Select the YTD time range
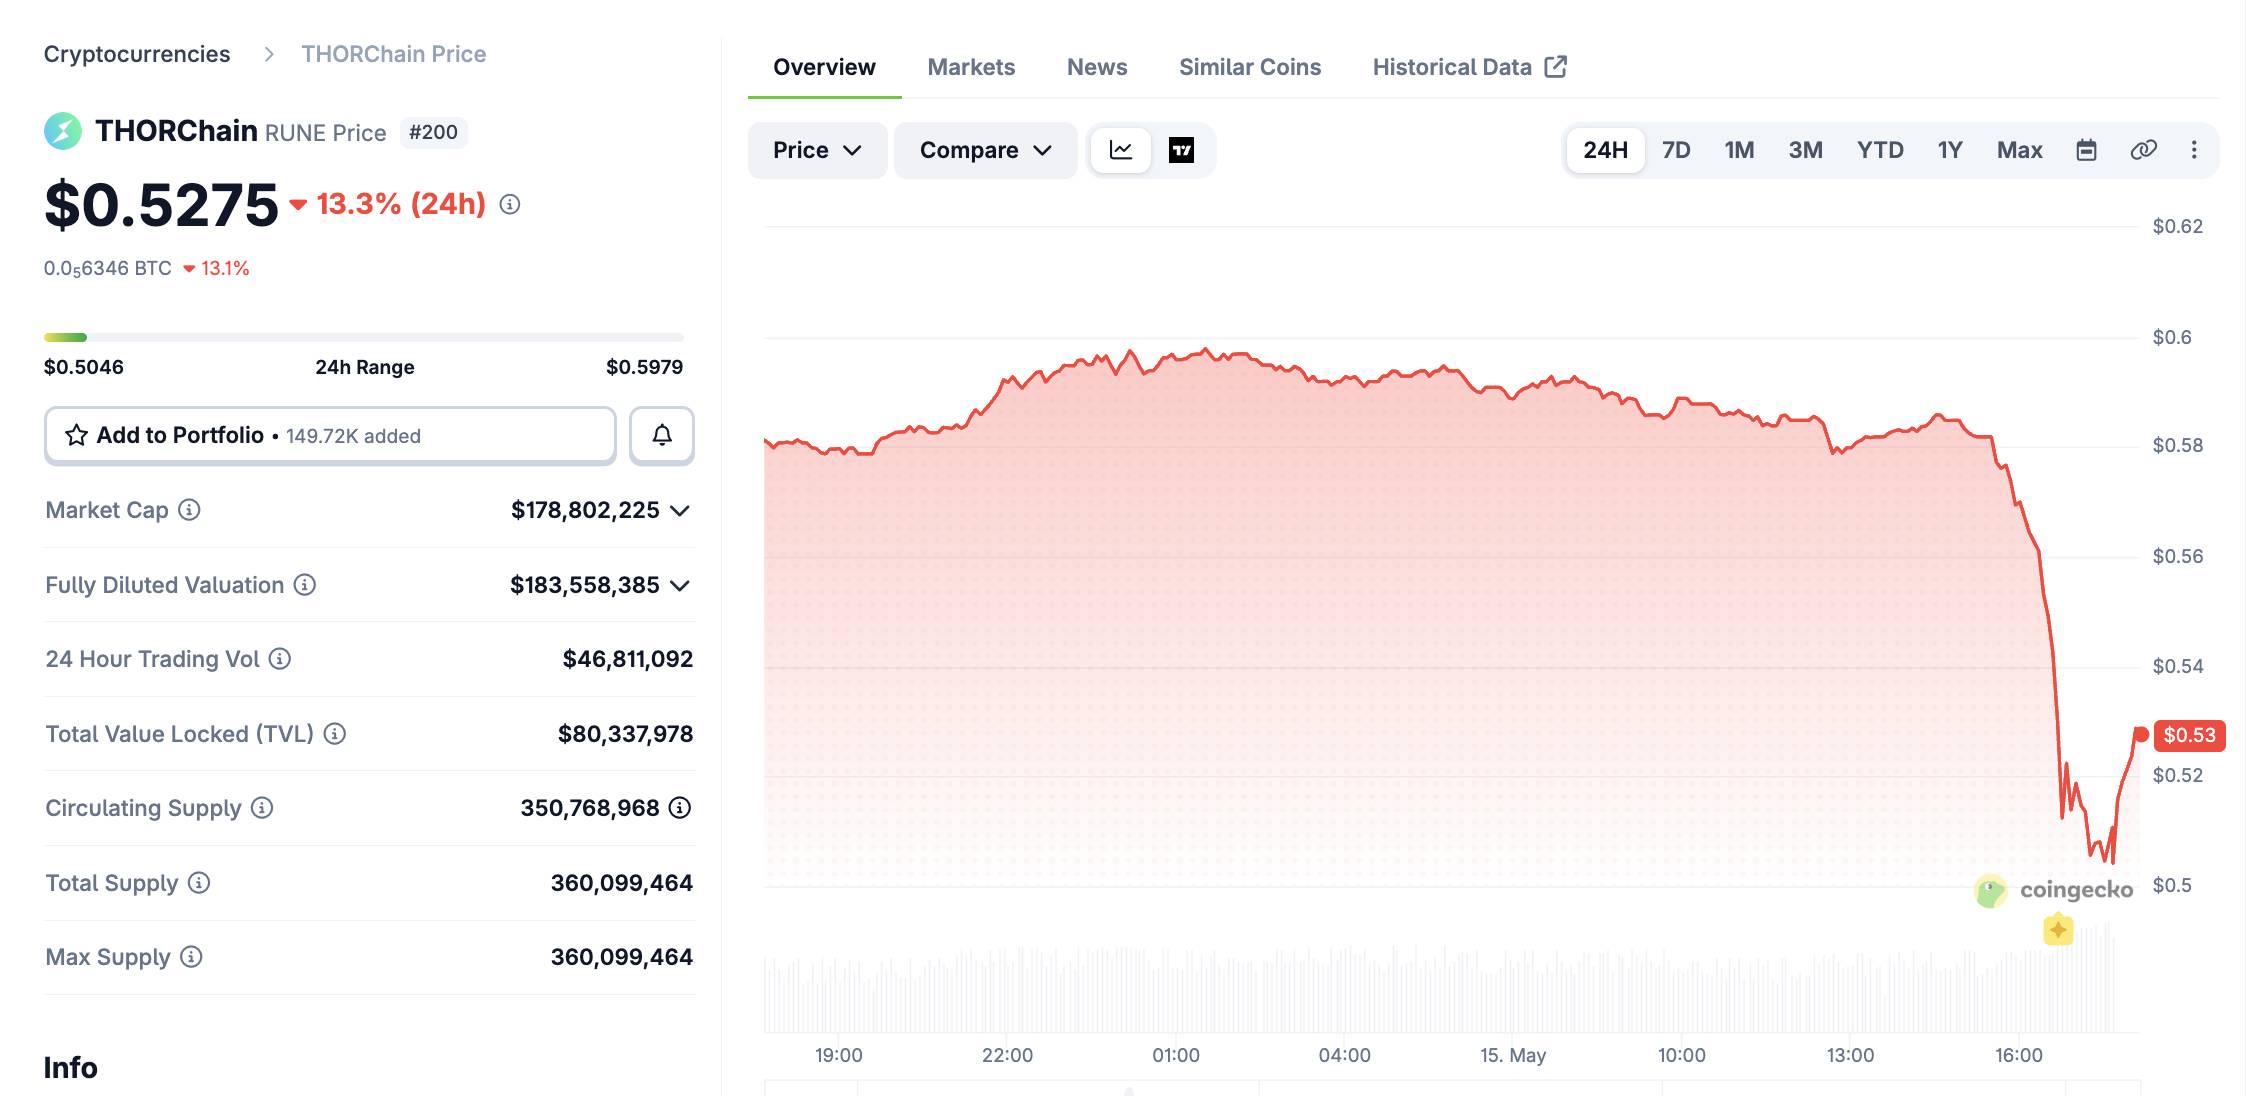 [1880, 150]
